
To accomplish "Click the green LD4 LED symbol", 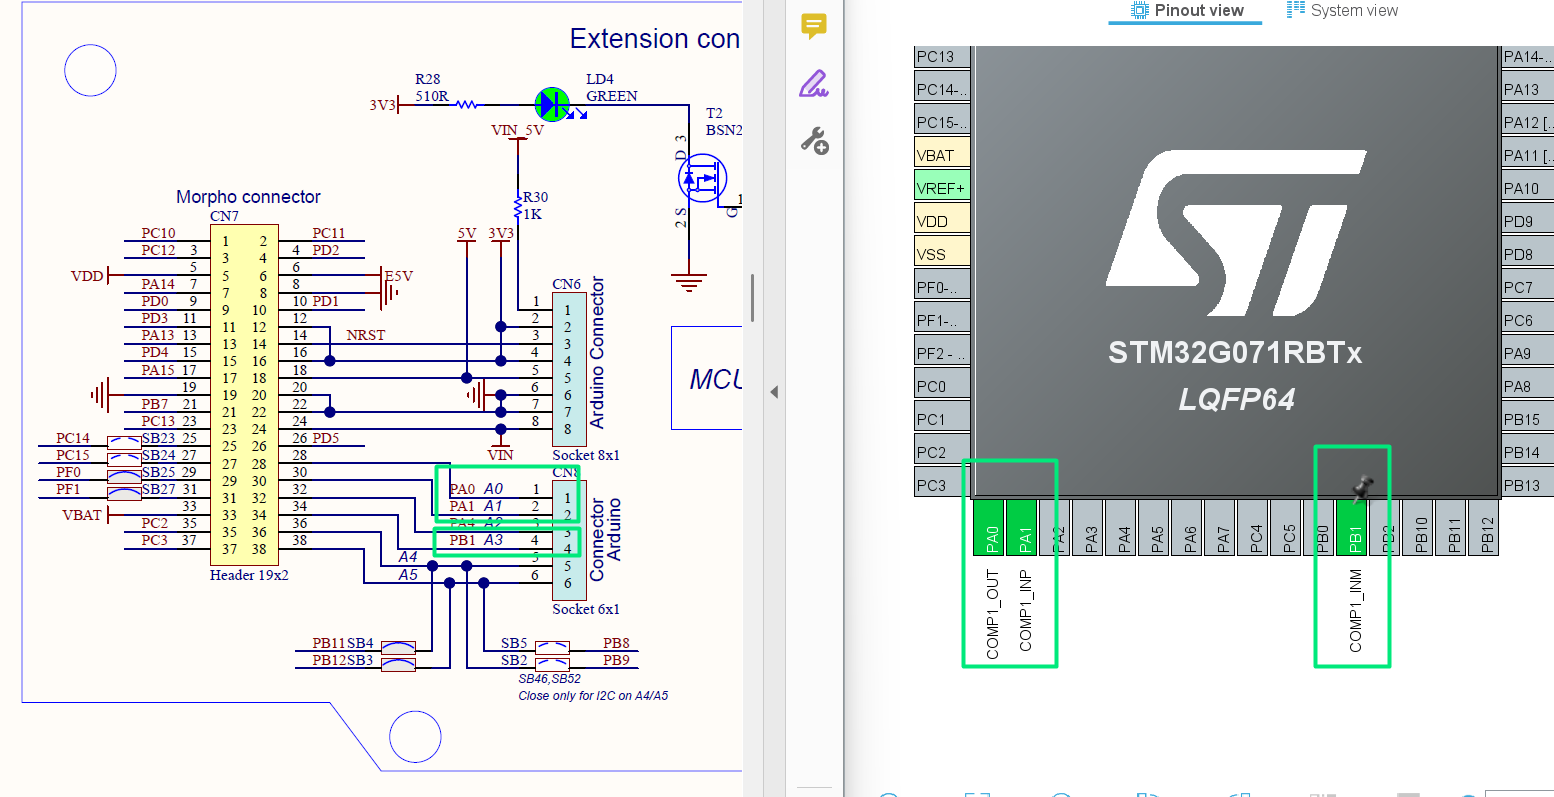I will (552, 104).
